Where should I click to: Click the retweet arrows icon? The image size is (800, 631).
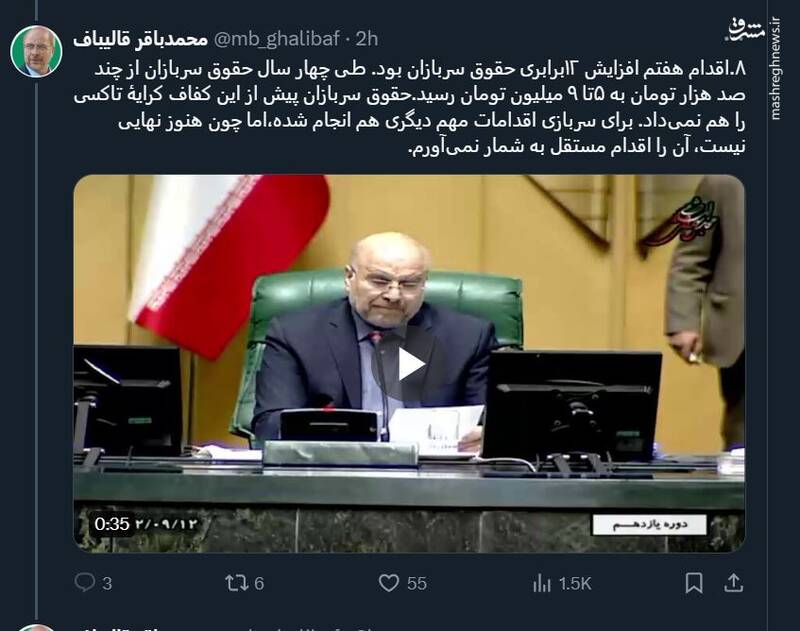(x=236, y=583)
